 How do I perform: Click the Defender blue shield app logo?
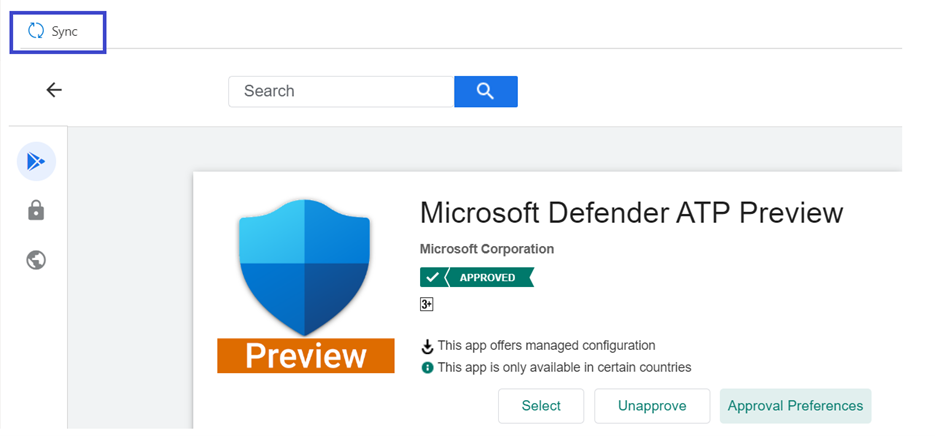[x=306, y=268]
